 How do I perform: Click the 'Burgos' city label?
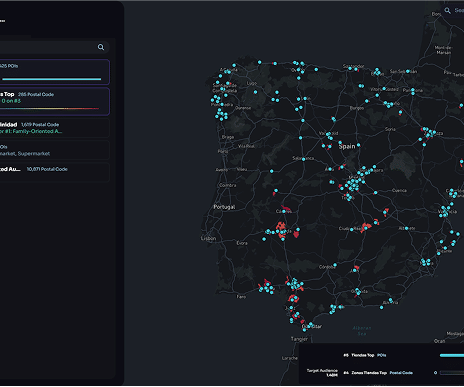click(x=357, y=108)
